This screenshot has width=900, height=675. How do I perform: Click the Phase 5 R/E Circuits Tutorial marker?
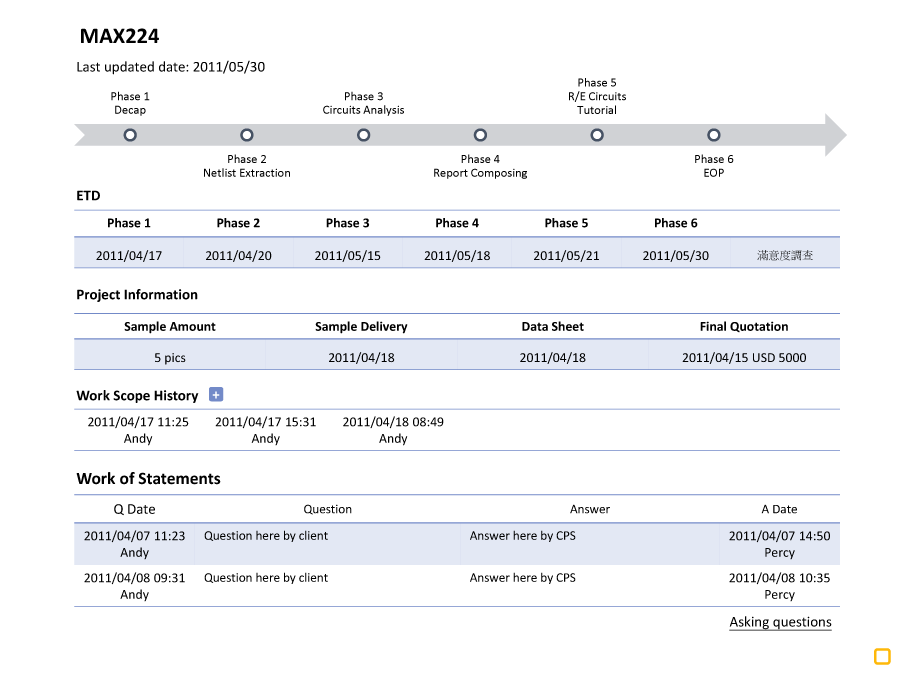(x=597, y=135)
